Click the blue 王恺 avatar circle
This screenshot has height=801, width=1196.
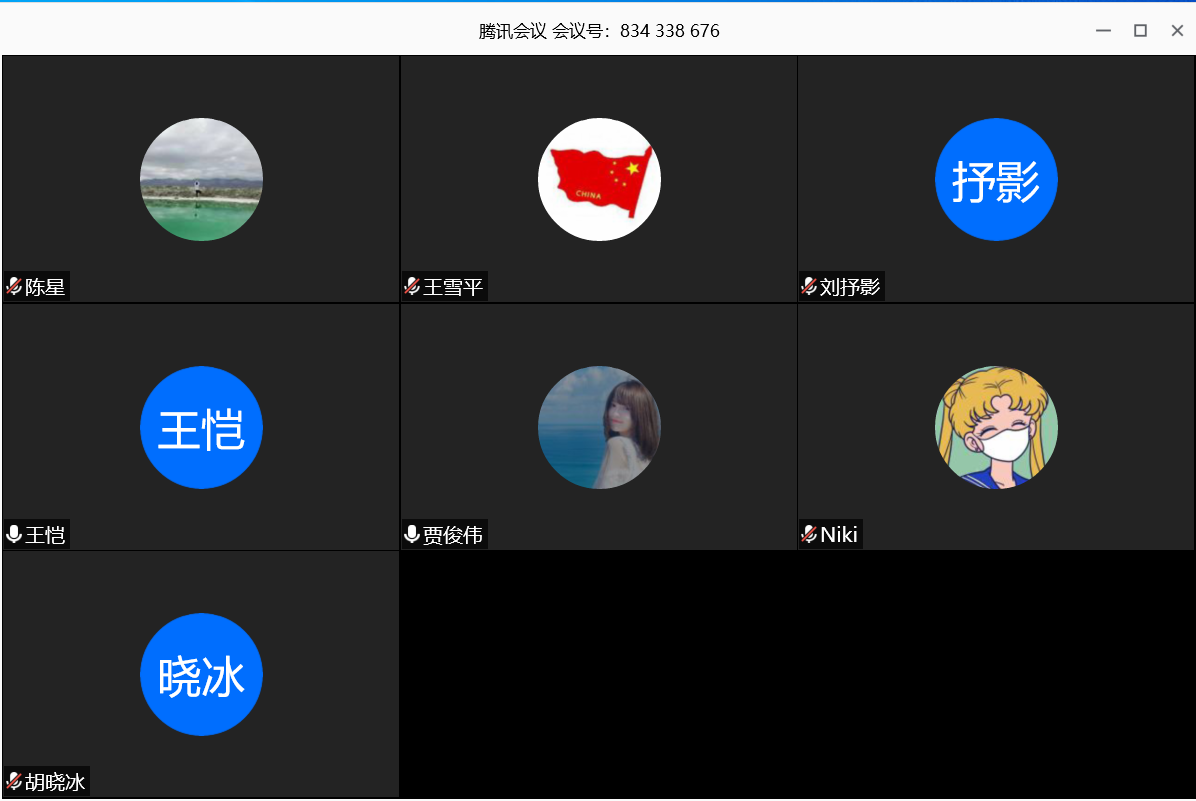201,427
